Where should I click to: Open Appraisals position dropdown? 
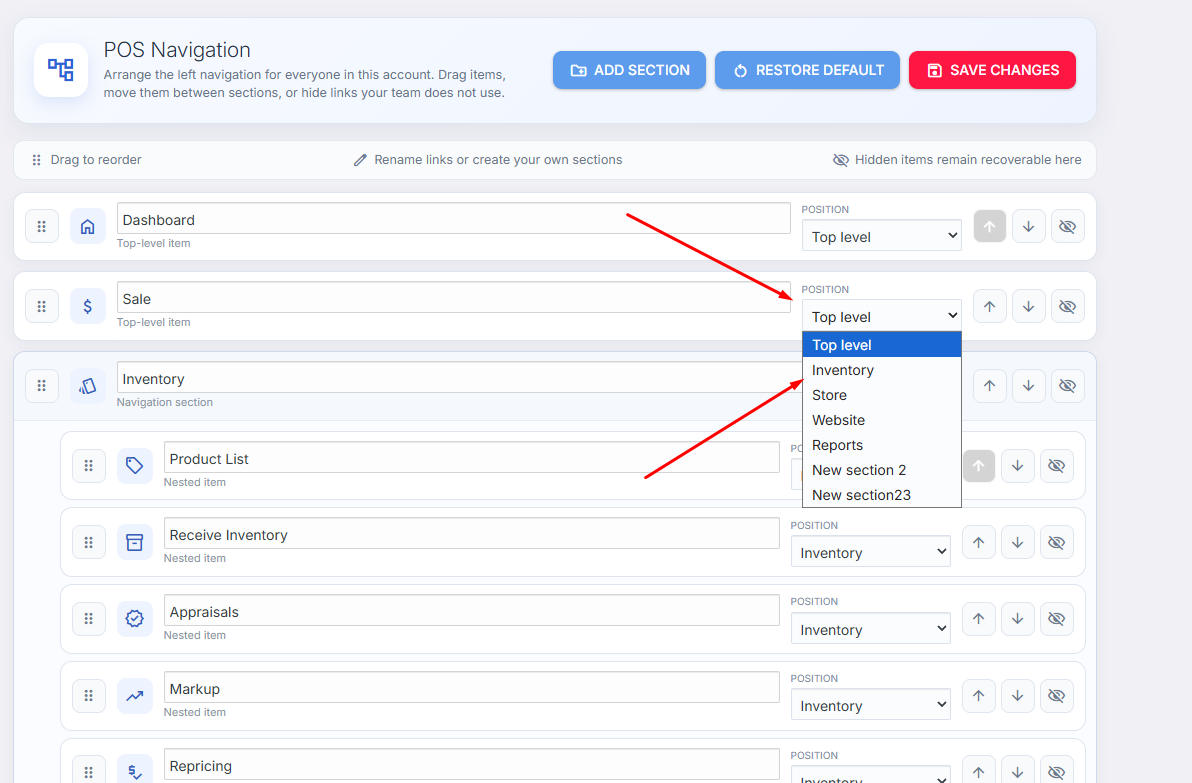point(871,629)
